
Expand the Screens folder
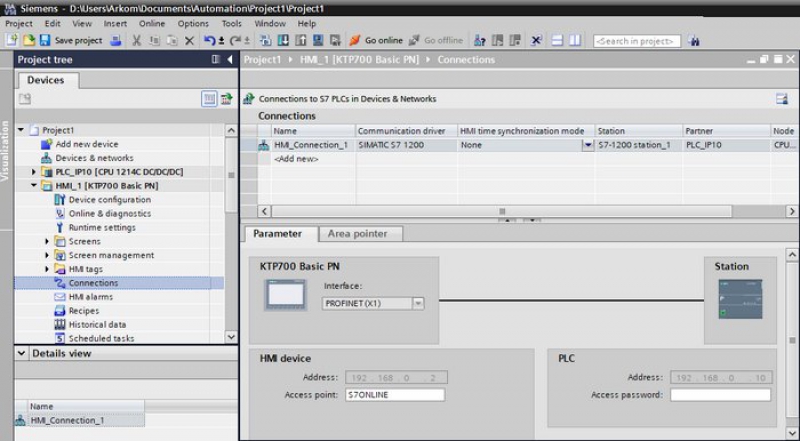click(x=47, y=241)
